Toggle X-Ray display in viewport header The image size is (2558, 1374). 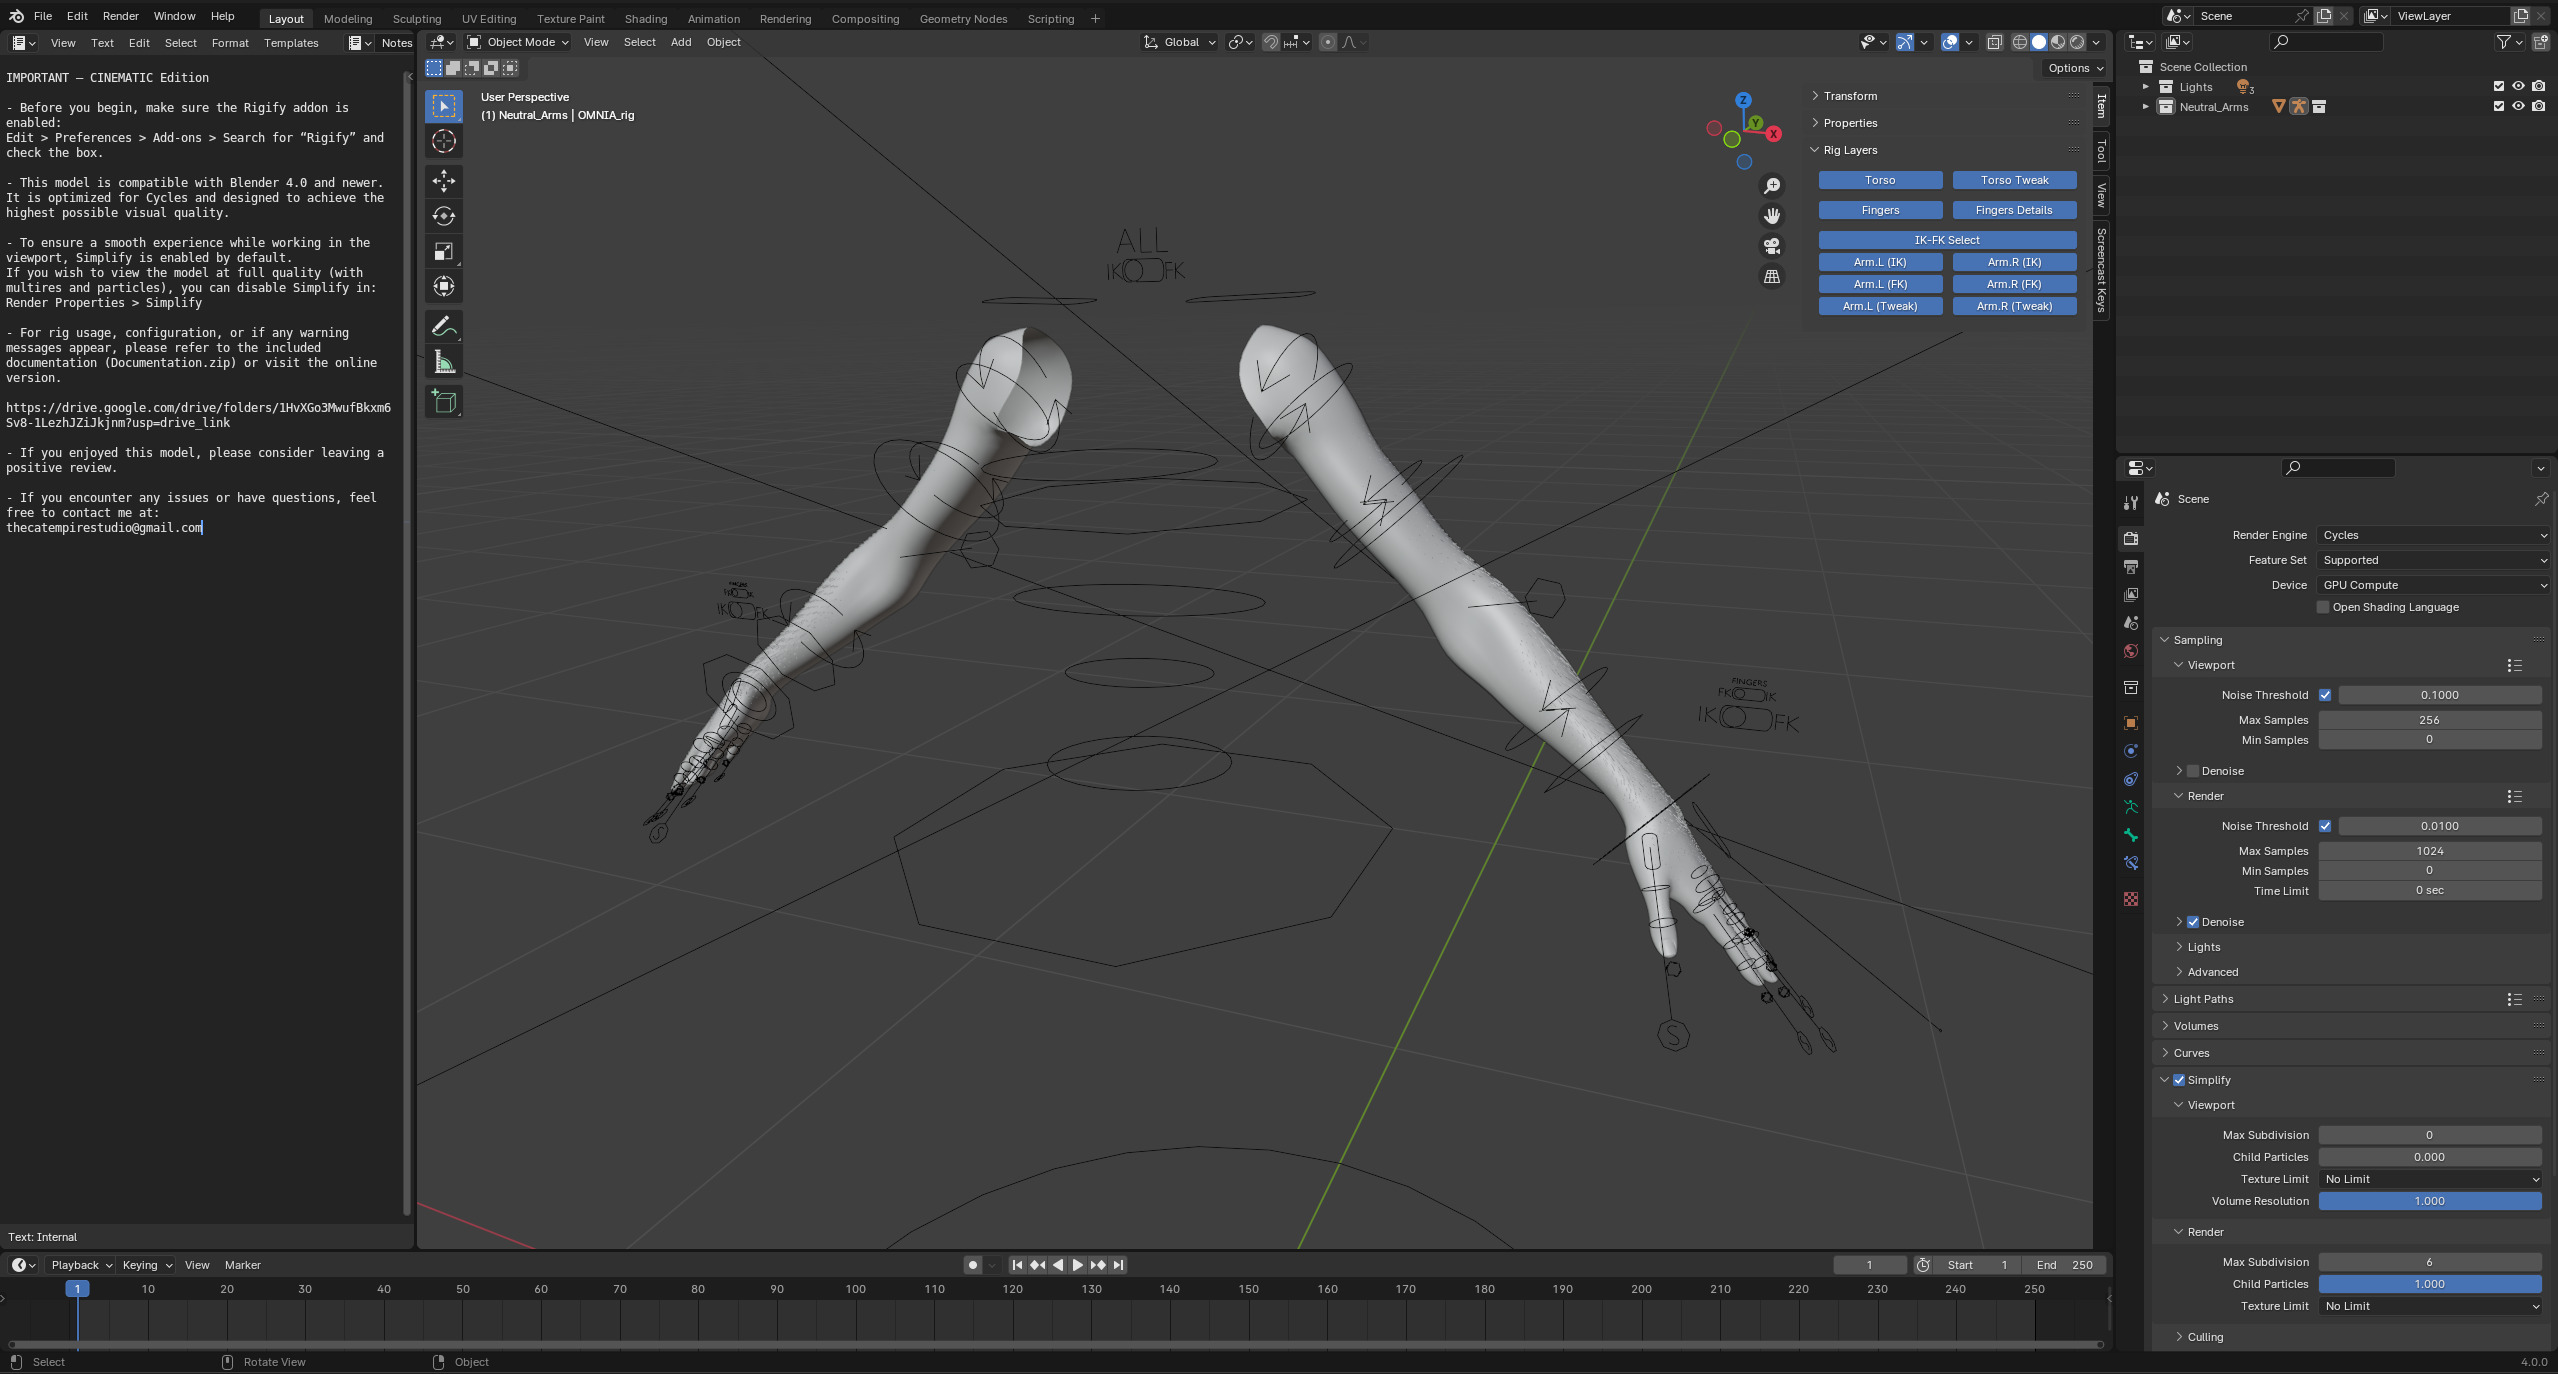pyautogui.click(x=1995, y=42)
